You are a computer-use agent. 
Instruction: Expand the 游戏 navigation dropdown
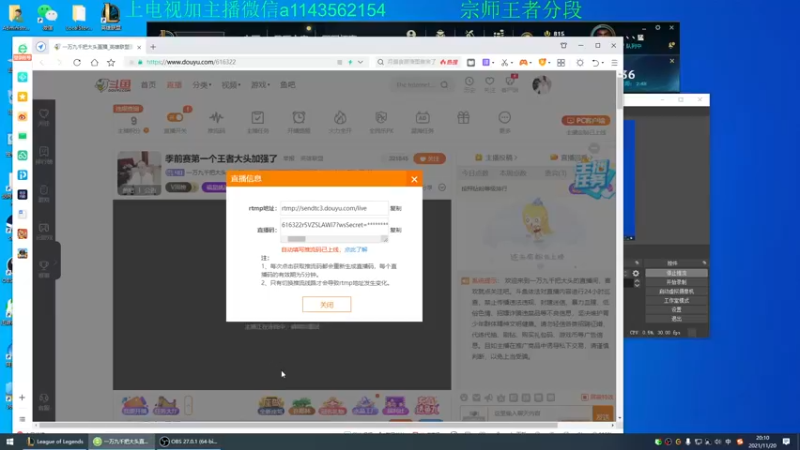(260, 85)
